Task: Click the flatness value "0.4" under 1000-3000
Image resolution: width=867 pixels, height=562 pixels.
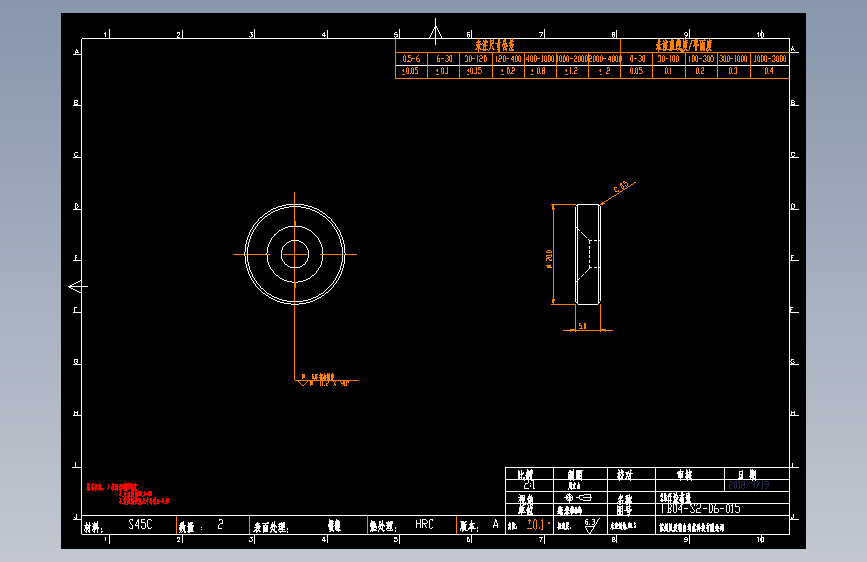Action: [x=770, y=71]
